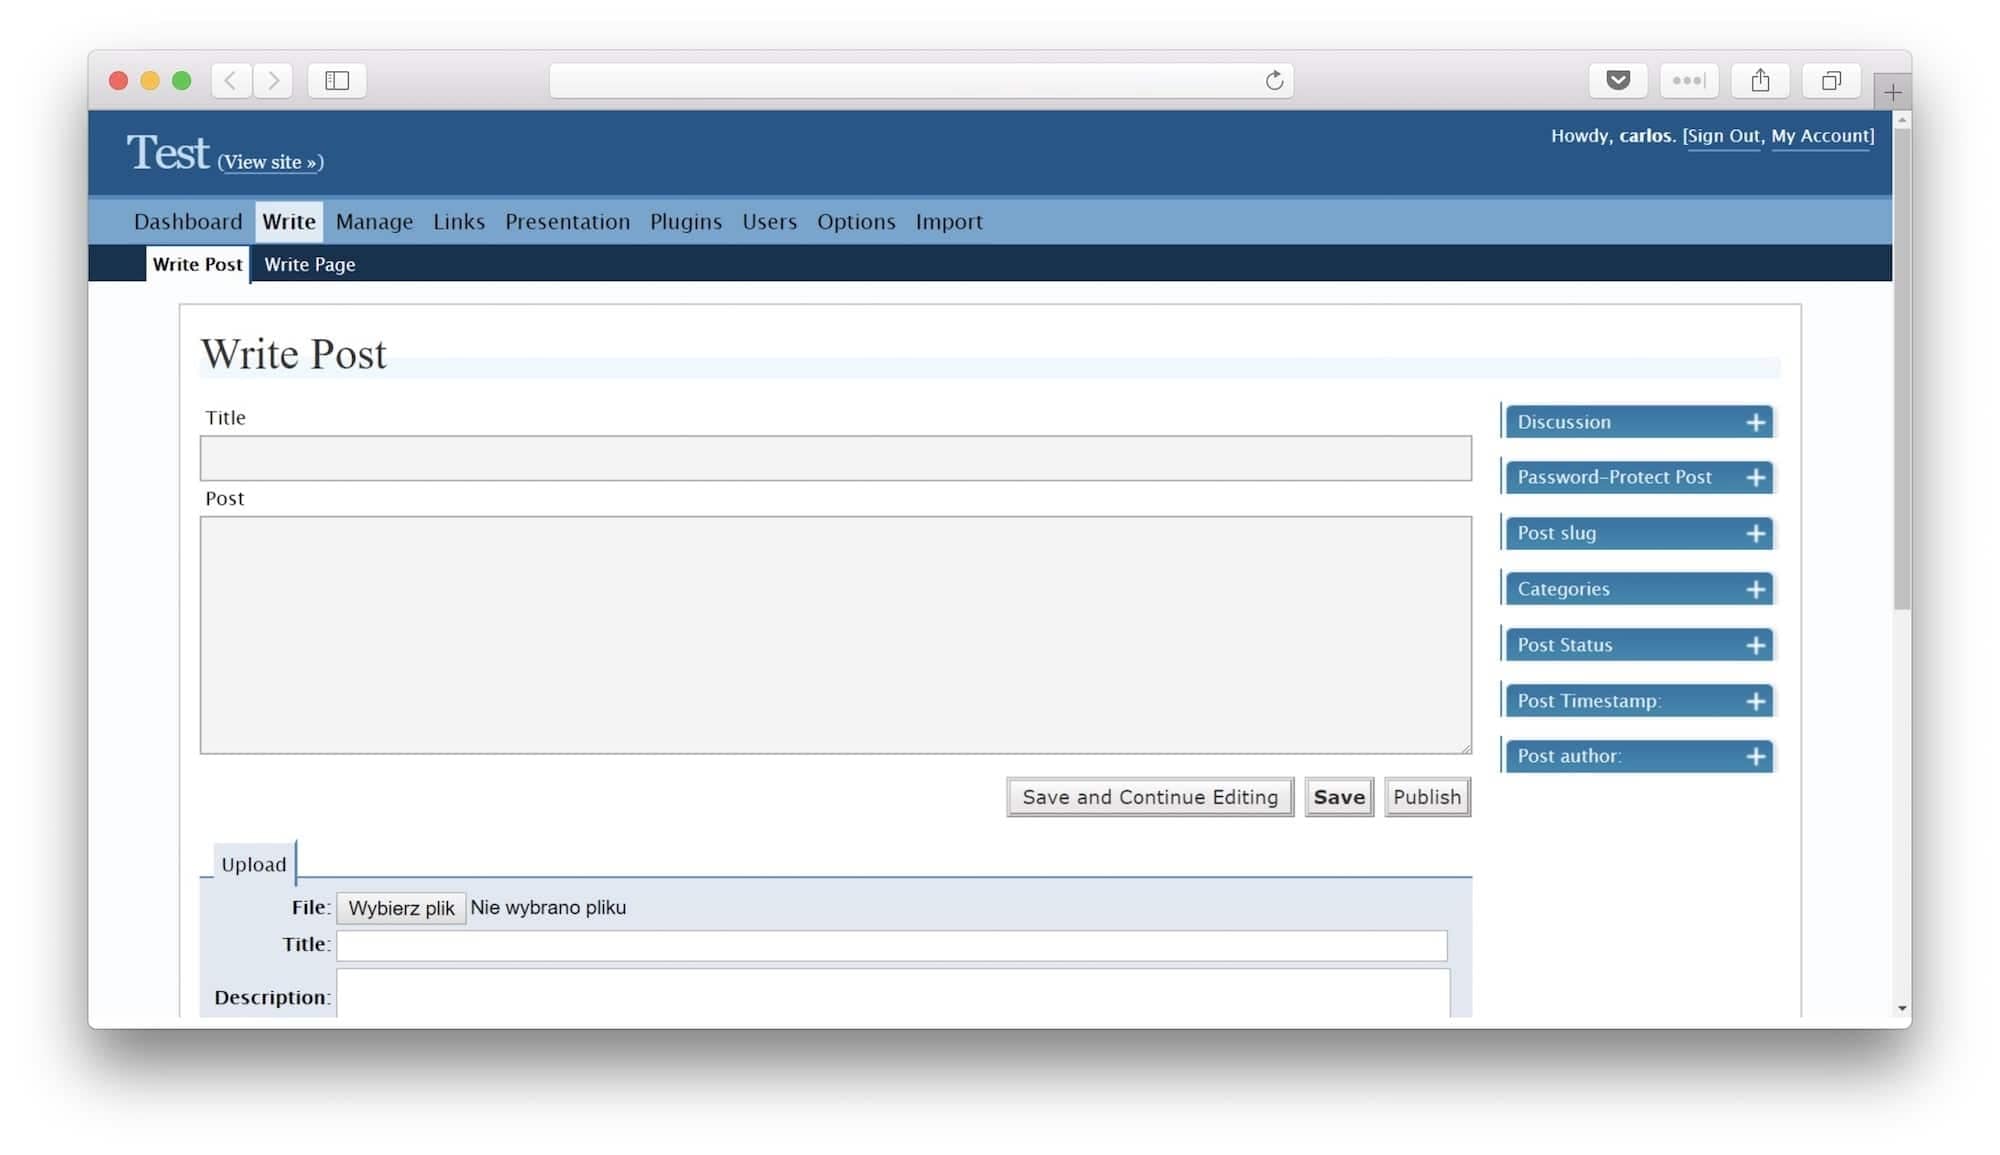The height and width of the screenshot is (1155, 2000).
Task: Open the Manage menu
Action: point(374,222)
